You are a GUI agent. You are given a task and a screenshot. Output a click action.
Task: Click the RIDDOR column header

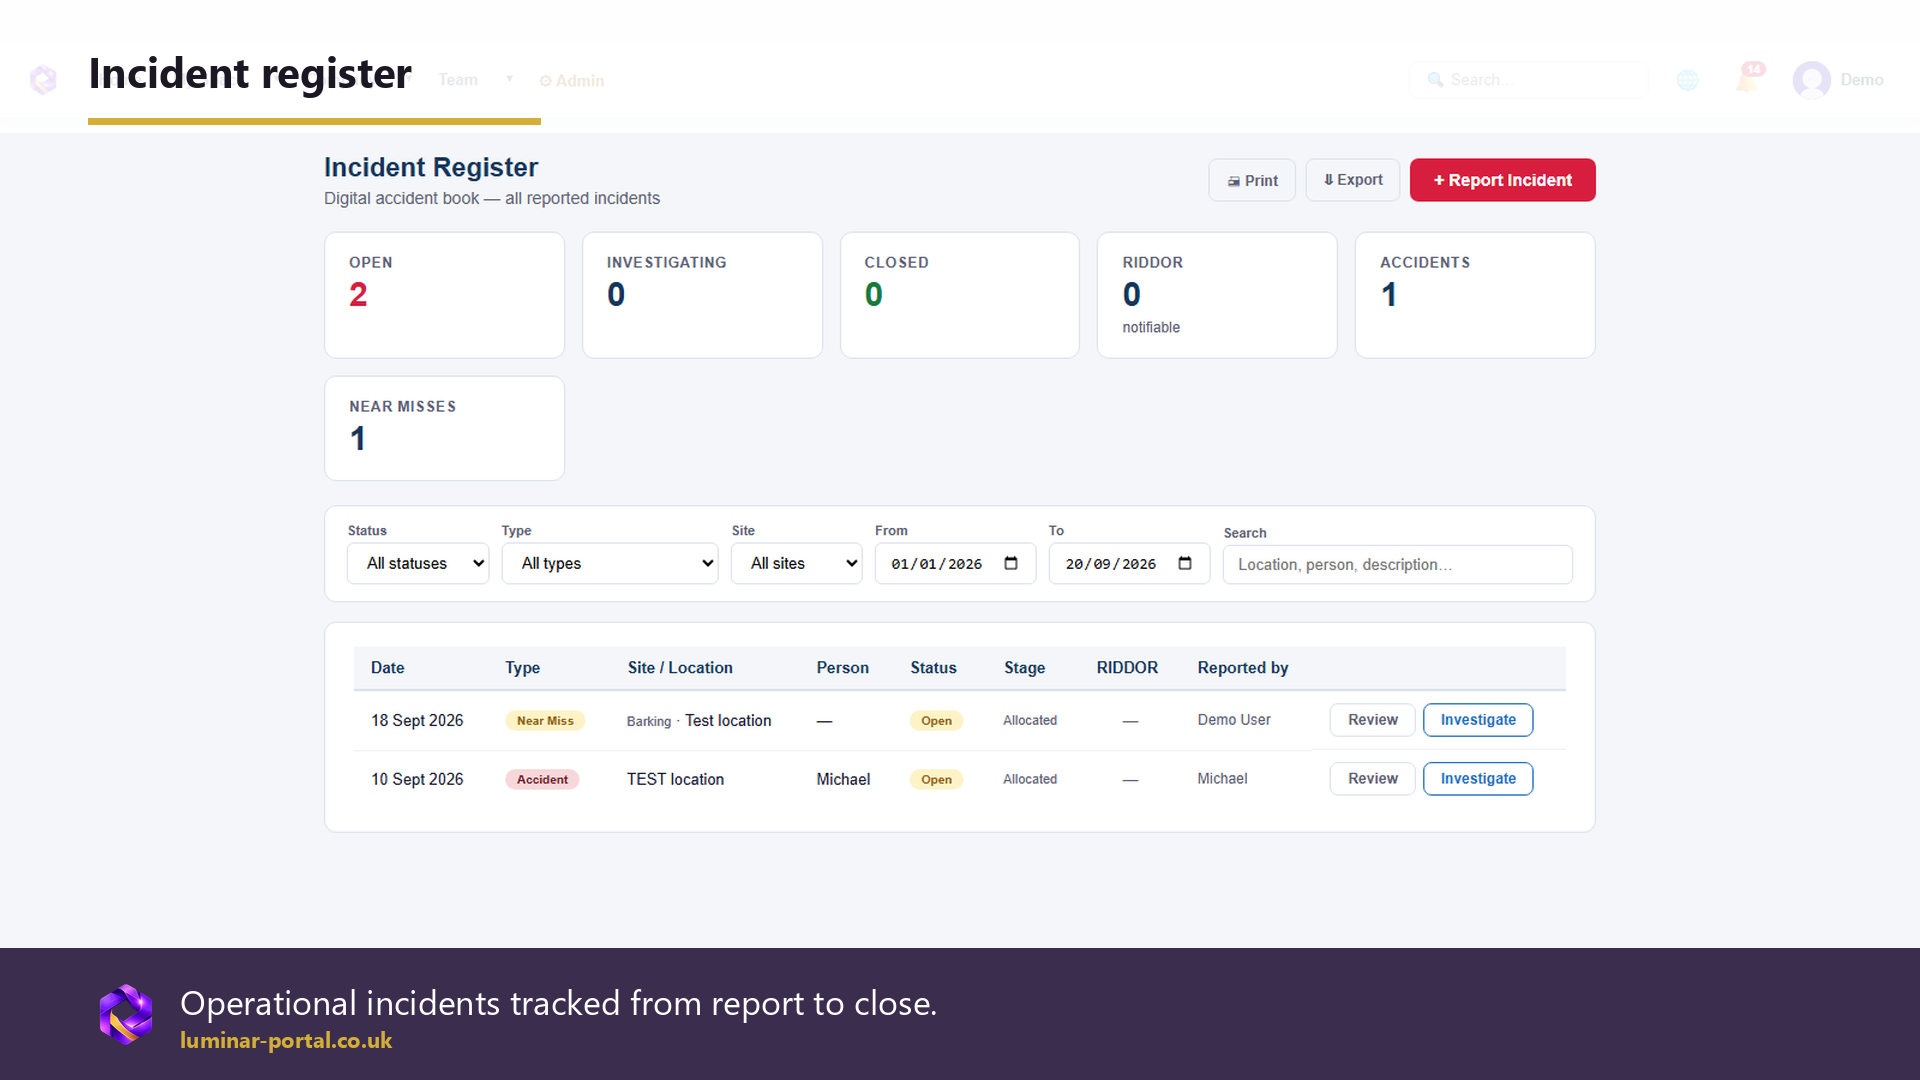click(1127, 668)
